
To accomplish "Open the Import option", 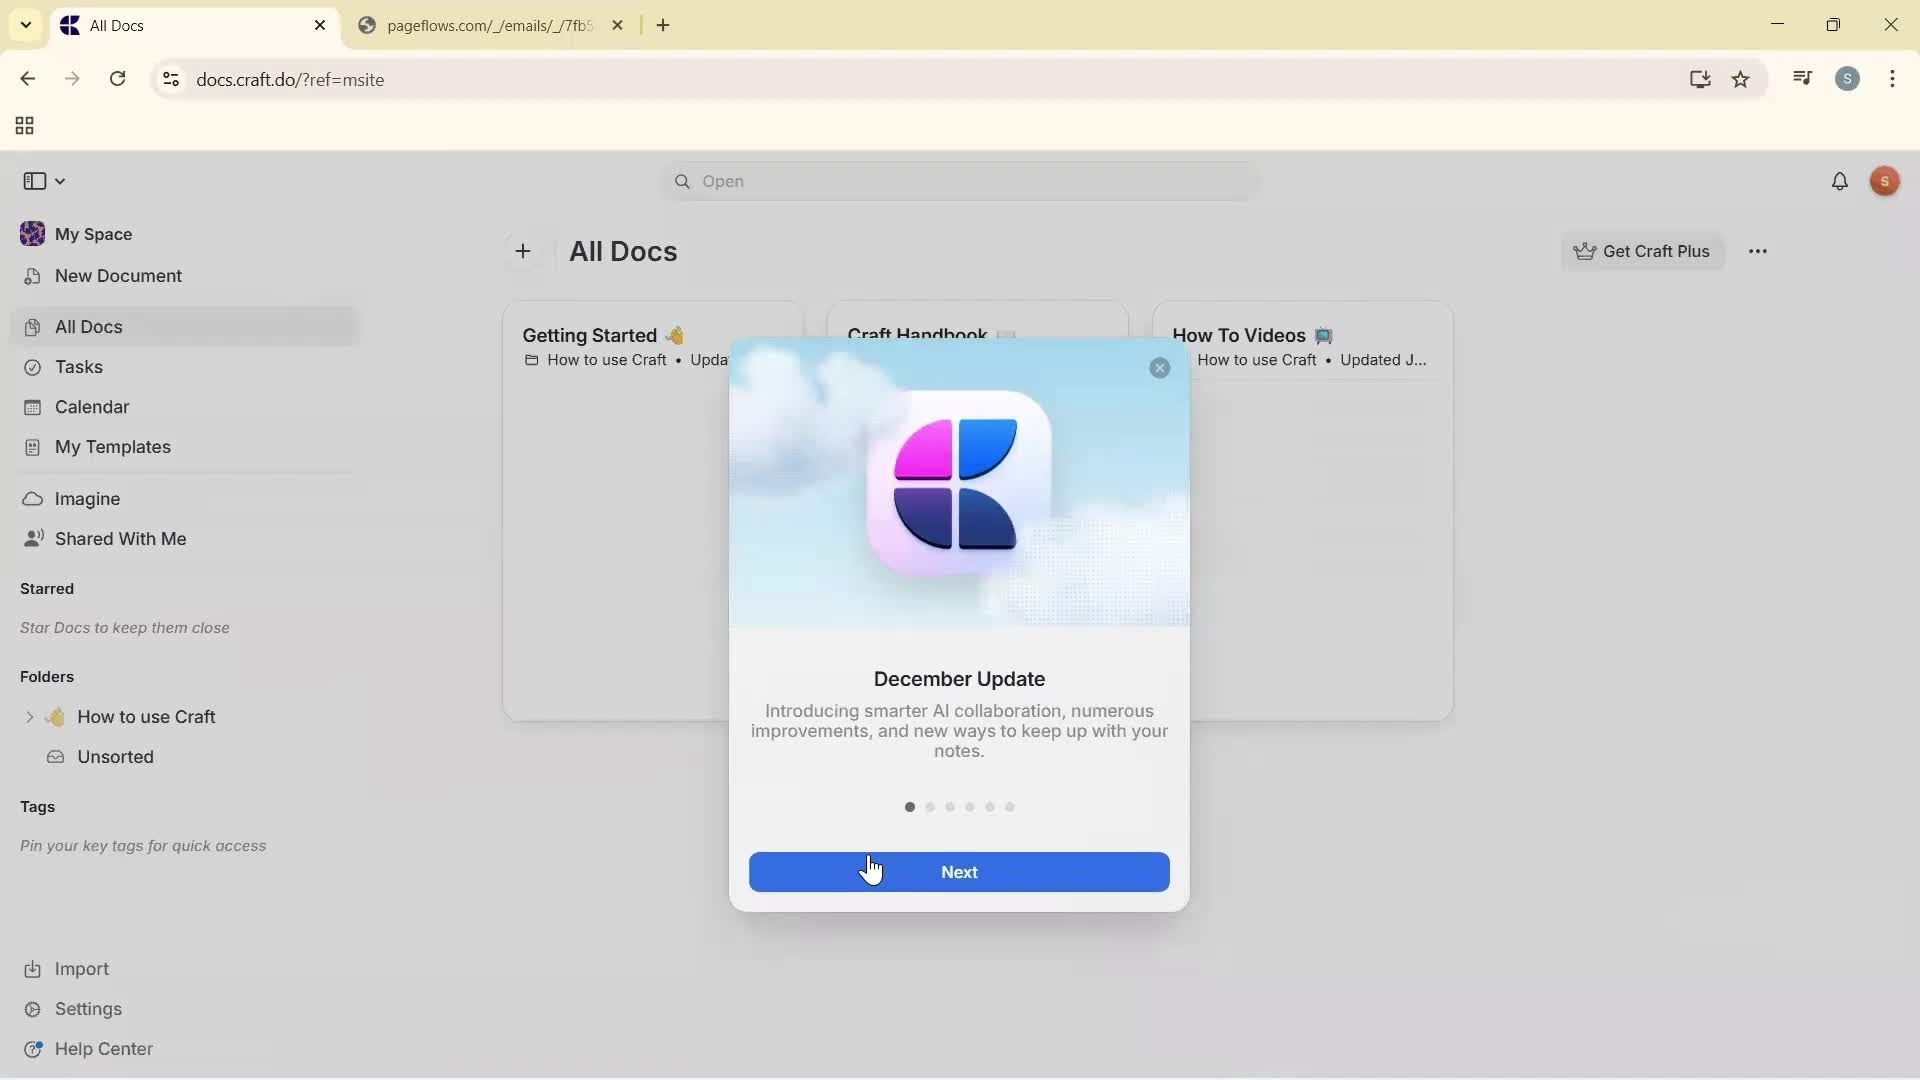I will pyautogui.click(x=80, y=968).
